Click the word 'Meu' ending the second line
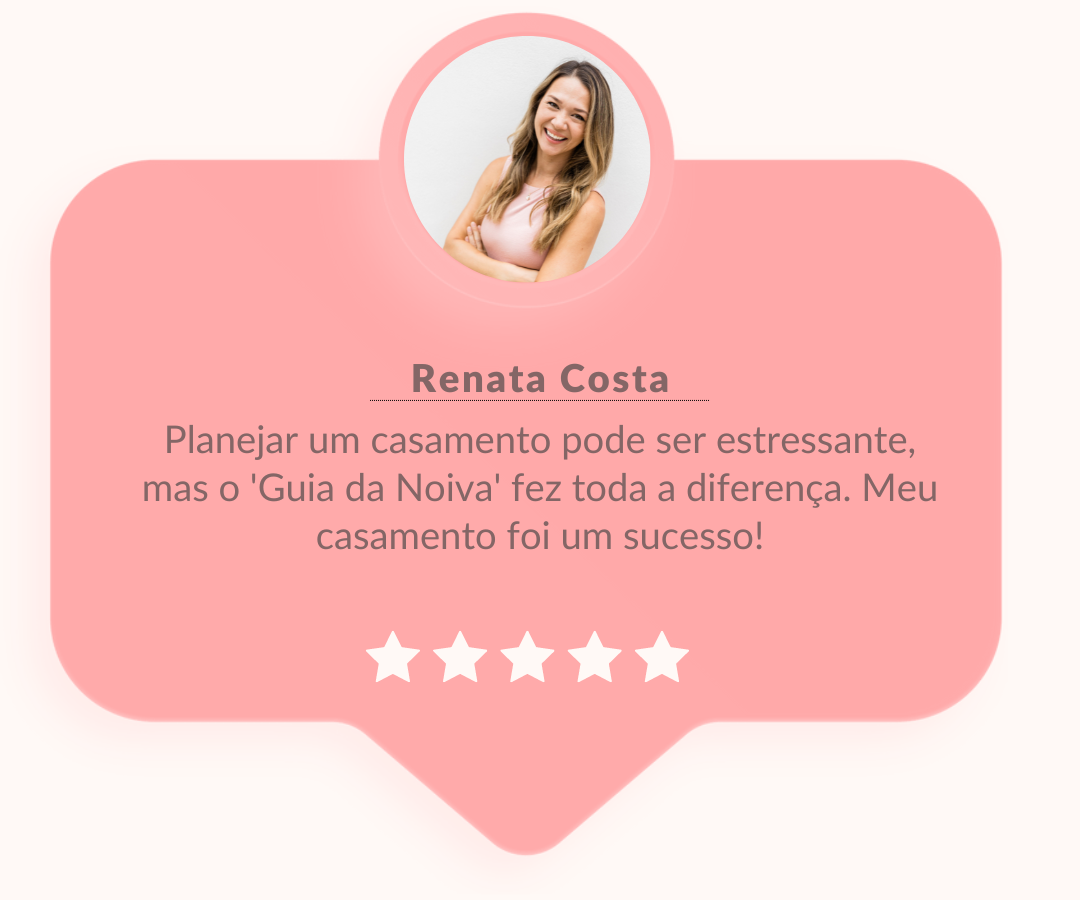The height and width of the screenshot is (900, 1080). [900, 489]
